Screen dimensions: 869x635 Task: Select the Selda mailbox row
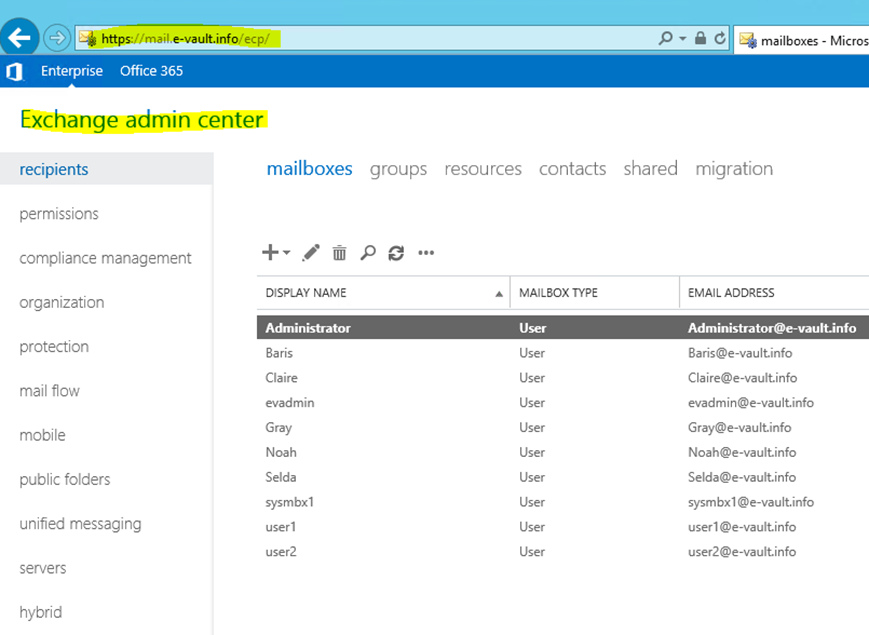click(563, 477)
